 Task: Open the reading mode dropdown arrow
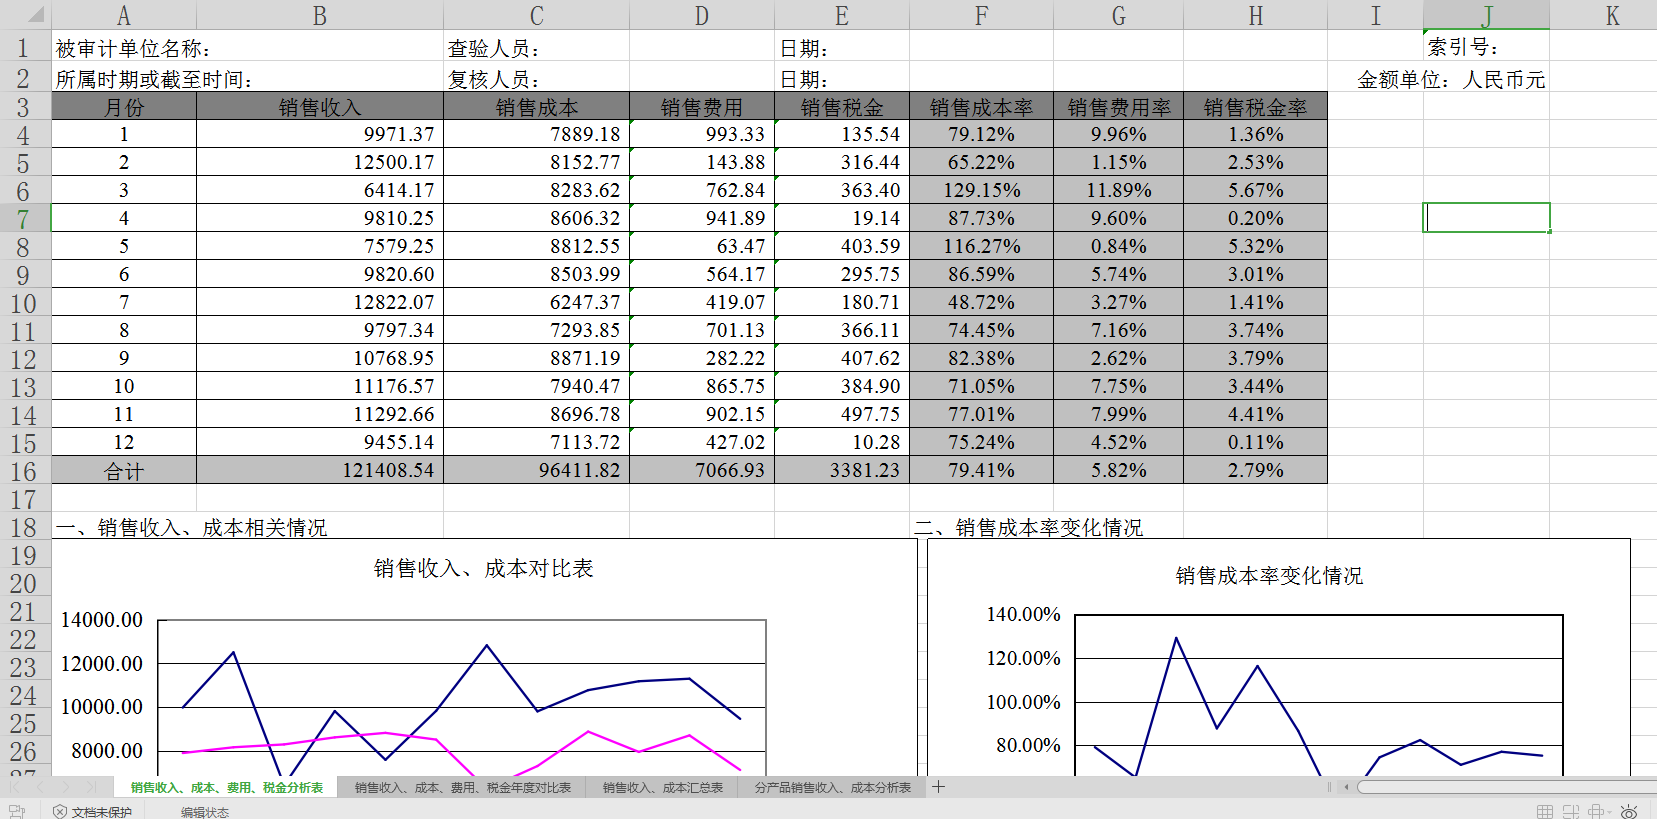point(1610,812)
